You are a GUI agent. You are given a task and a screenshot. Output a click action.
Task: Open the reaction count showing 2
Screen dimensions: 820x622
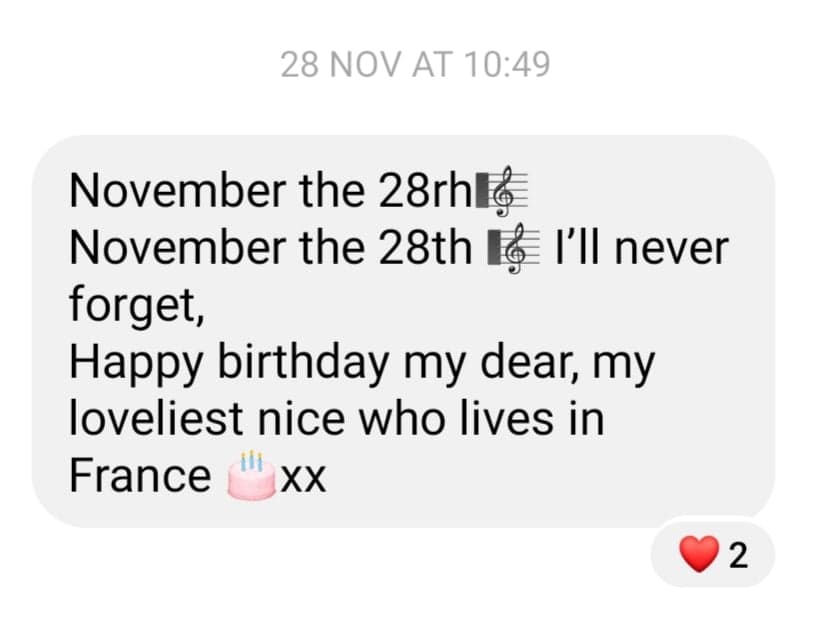click(x=738, y=556)
